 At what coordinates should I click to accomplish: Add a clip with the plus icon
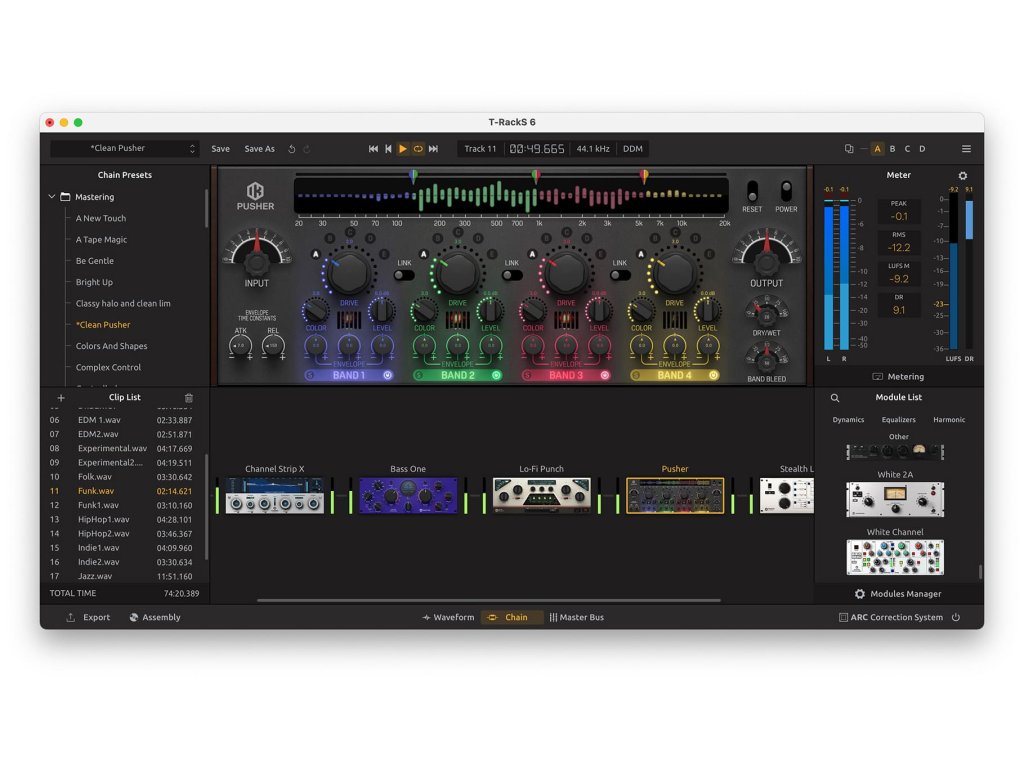coord(61,398)
